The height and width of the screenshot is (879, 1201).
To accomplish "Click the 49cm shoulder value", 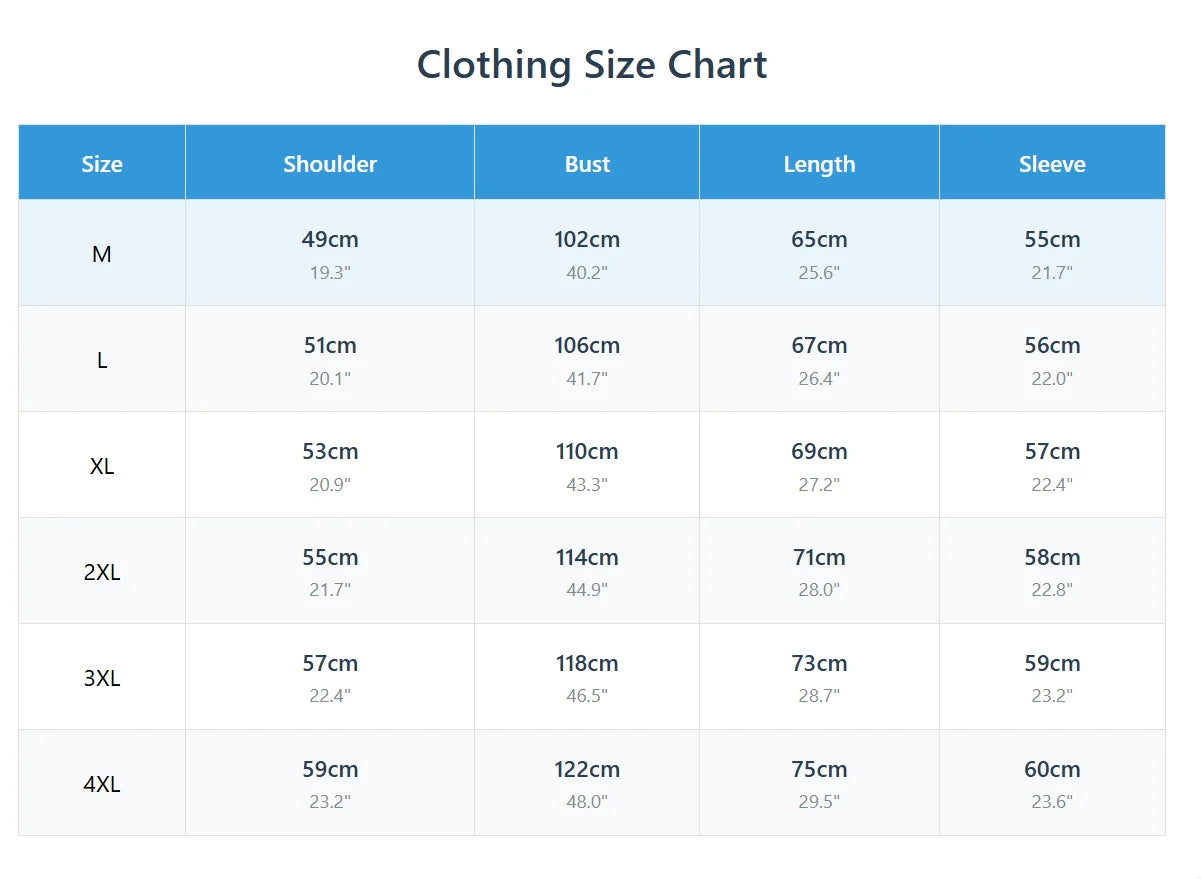I will 330,240.
